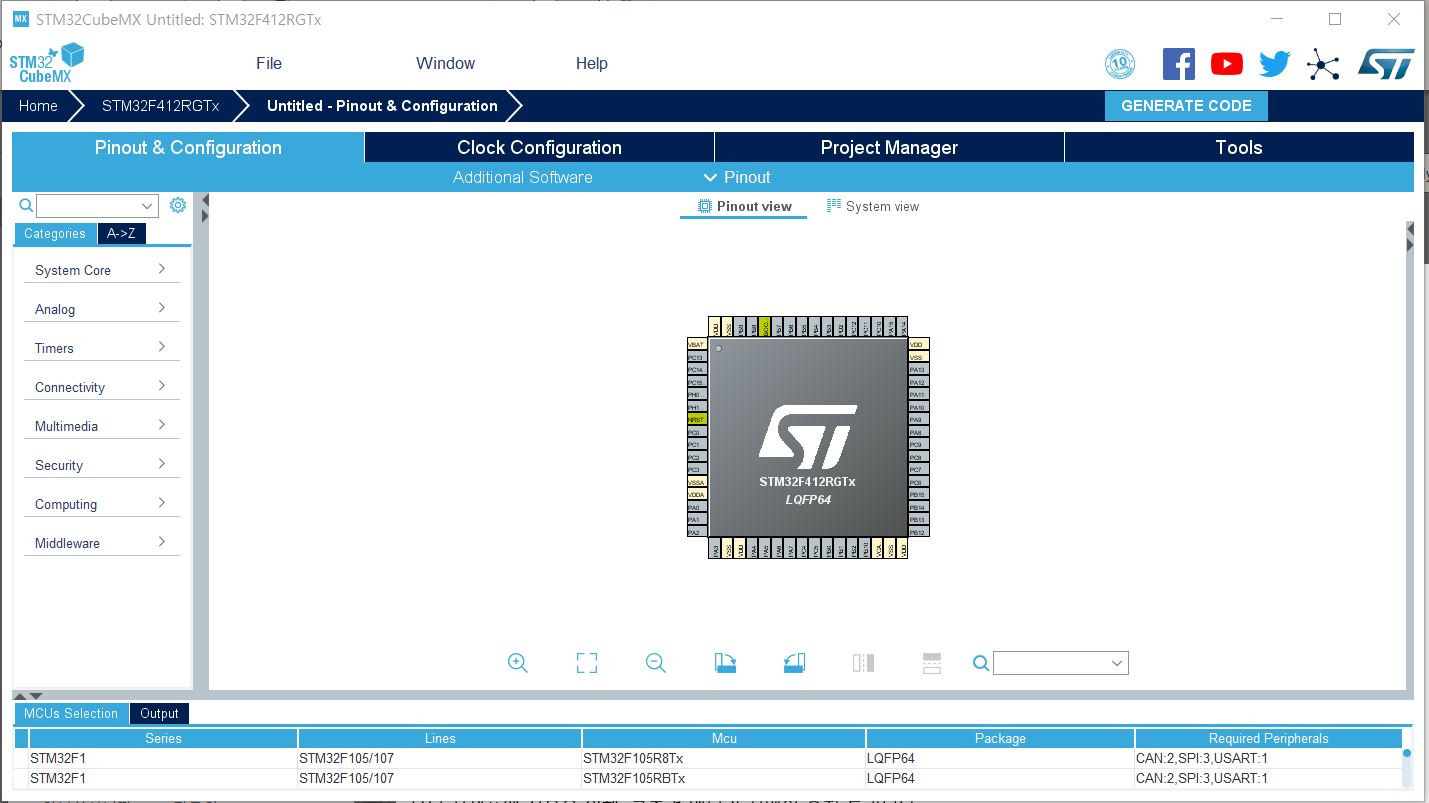Switch to the Tools tab
The image size is (1429, 803).
[1239, 147]
